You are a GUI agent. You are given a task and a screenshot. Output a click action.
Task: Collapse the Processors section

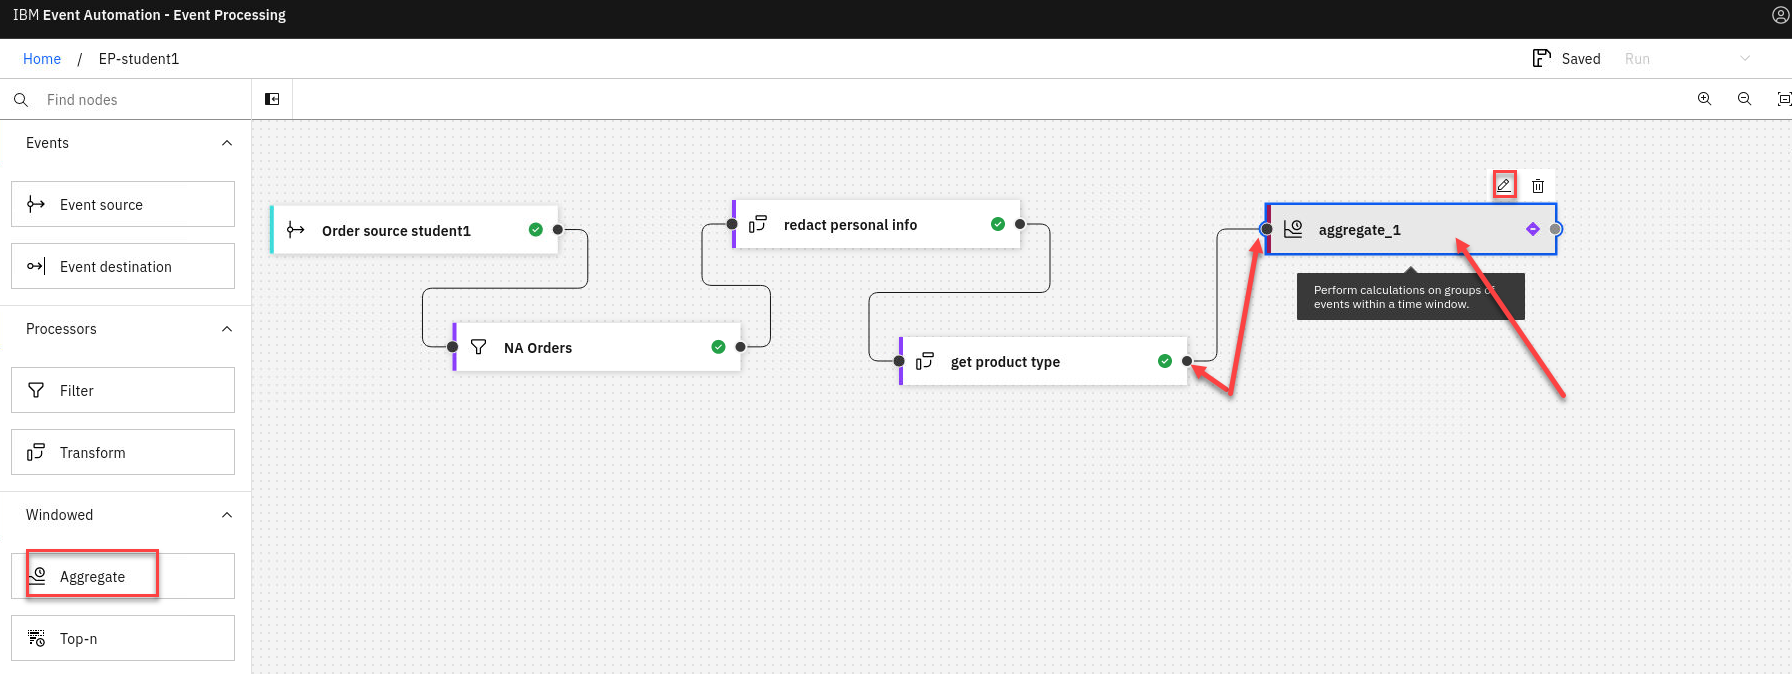[x=227, y=329]
